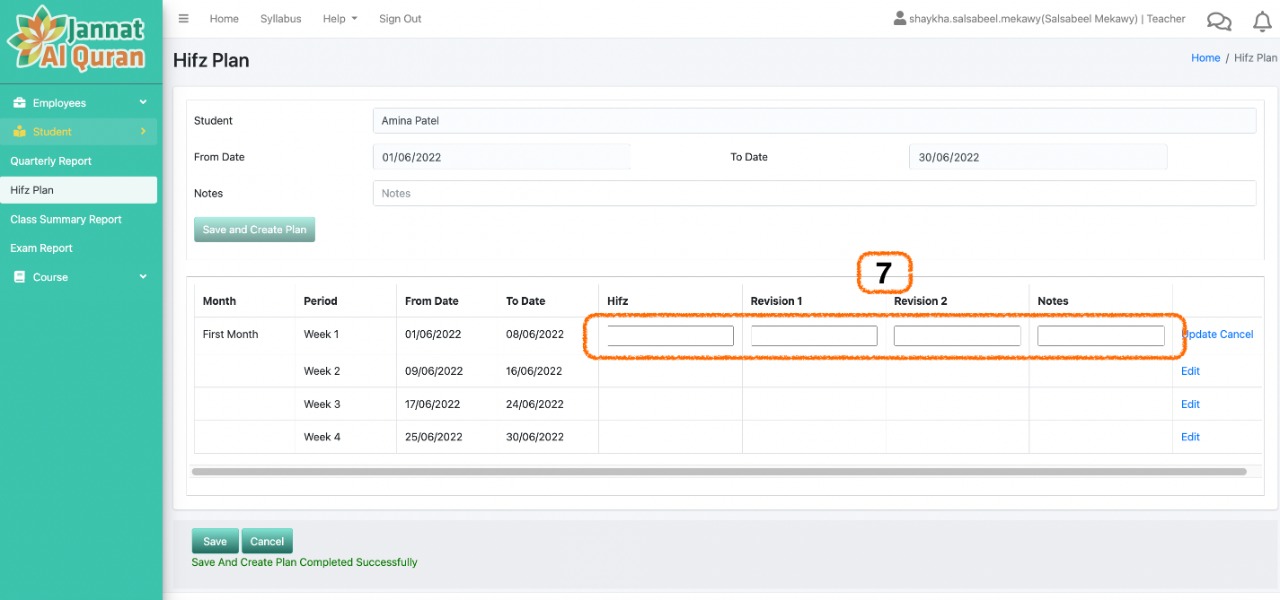Click Edit link for Week 3
This screenshot has height=600, width=1280.
tap(1190, 404)
